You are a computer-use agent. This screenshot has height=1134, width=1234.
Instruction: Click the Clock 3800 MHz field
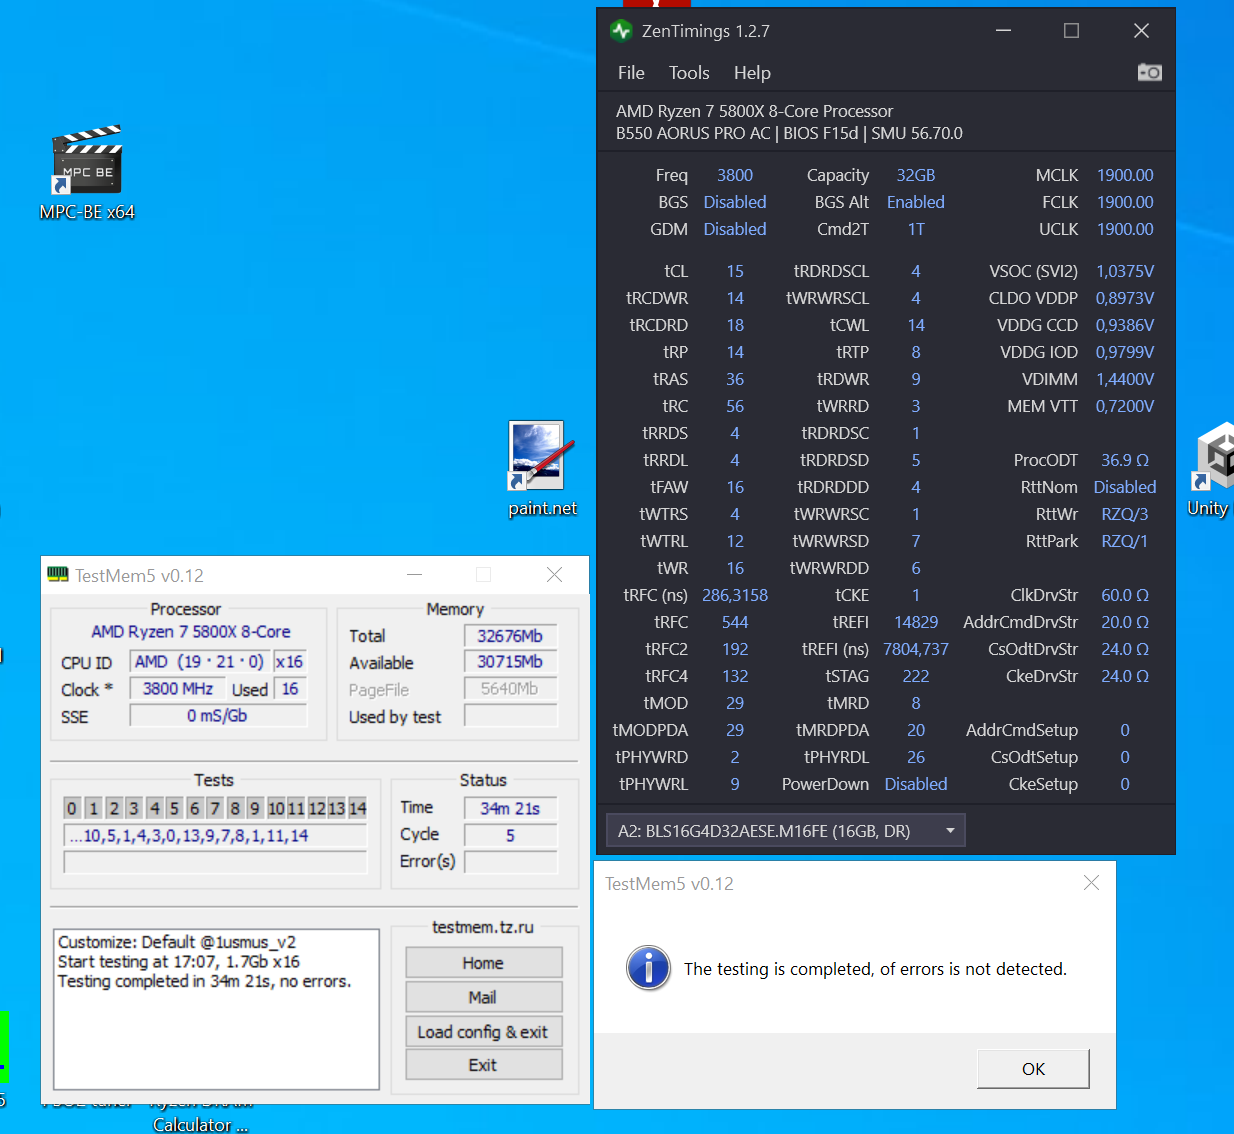(178, 689)
